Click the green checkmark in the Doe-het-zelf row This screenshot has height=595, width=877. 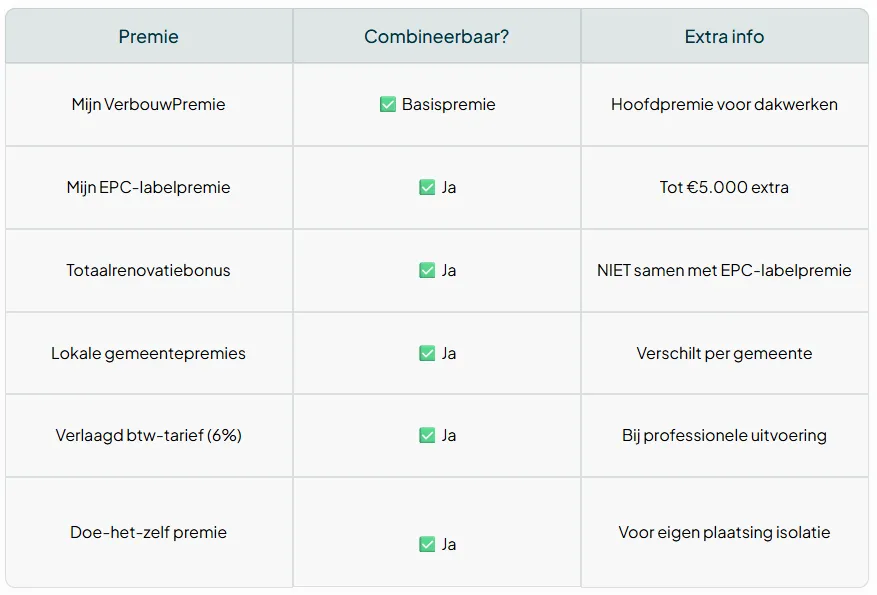pyautogui.click(x=427, y=544)
